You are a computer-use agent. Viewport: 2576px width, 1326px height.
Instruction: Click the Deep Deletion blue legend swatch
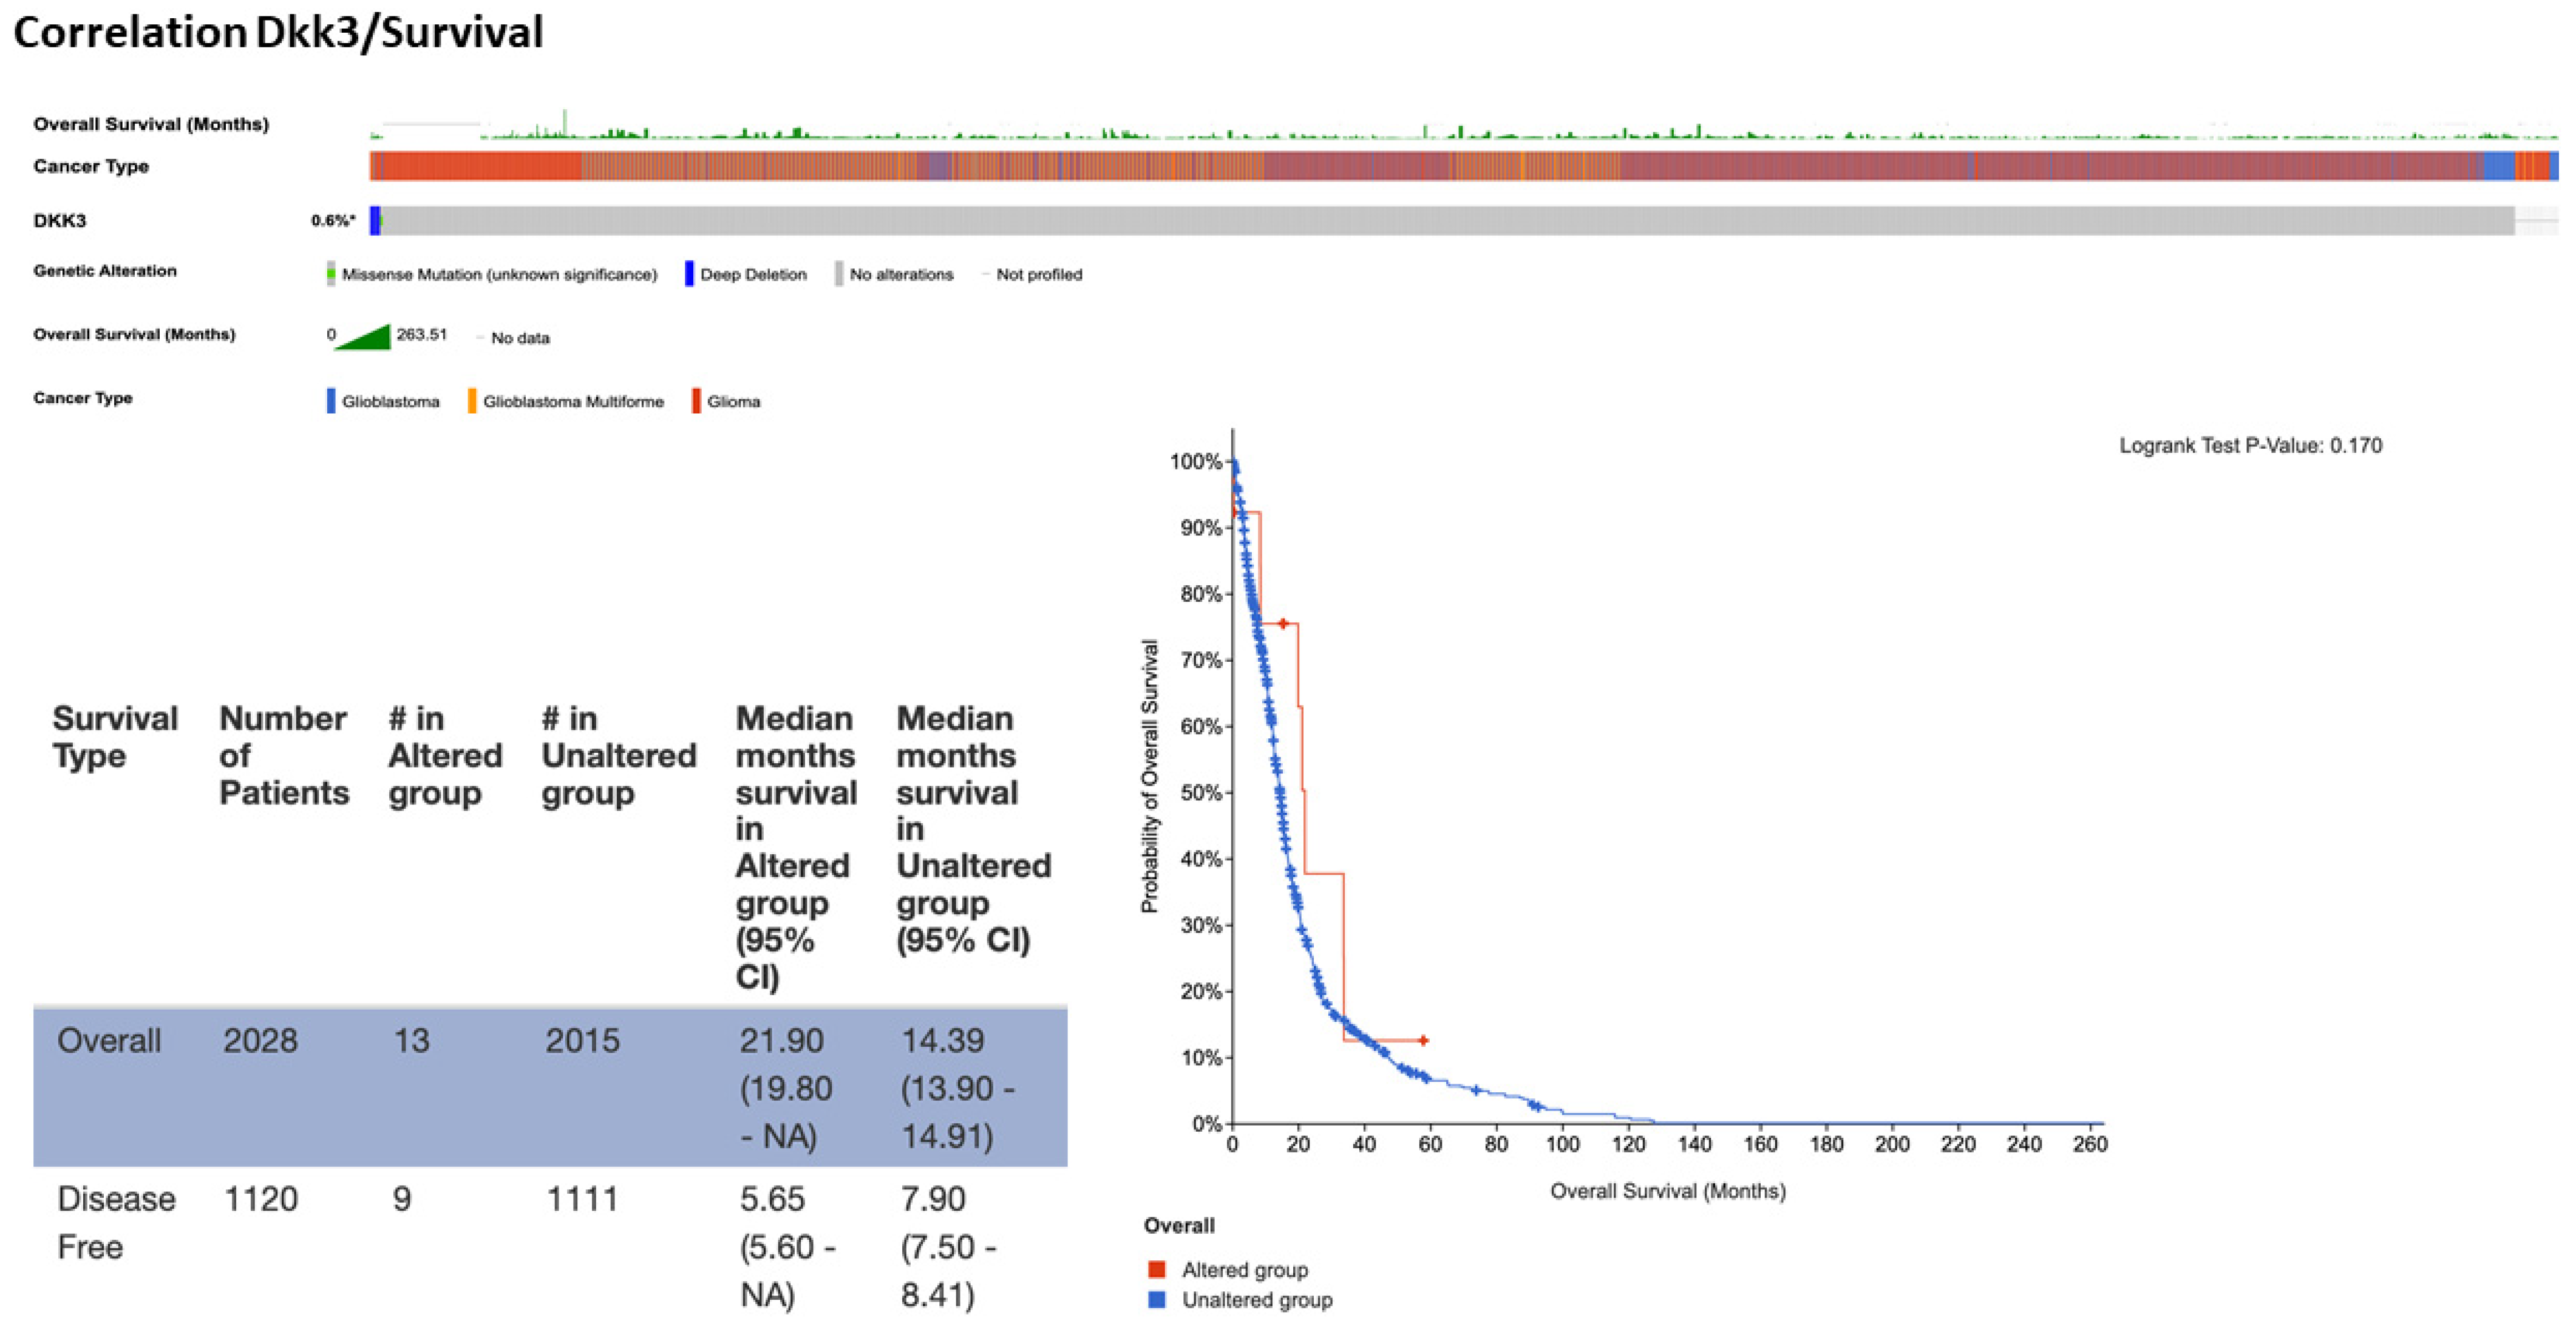tap(689, 273)
